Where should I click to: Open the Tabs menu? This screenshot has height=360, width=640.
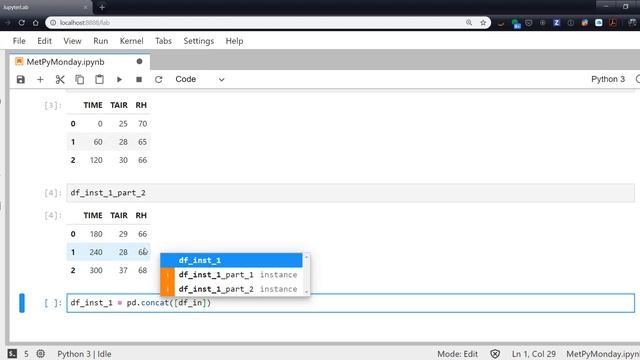163,41
